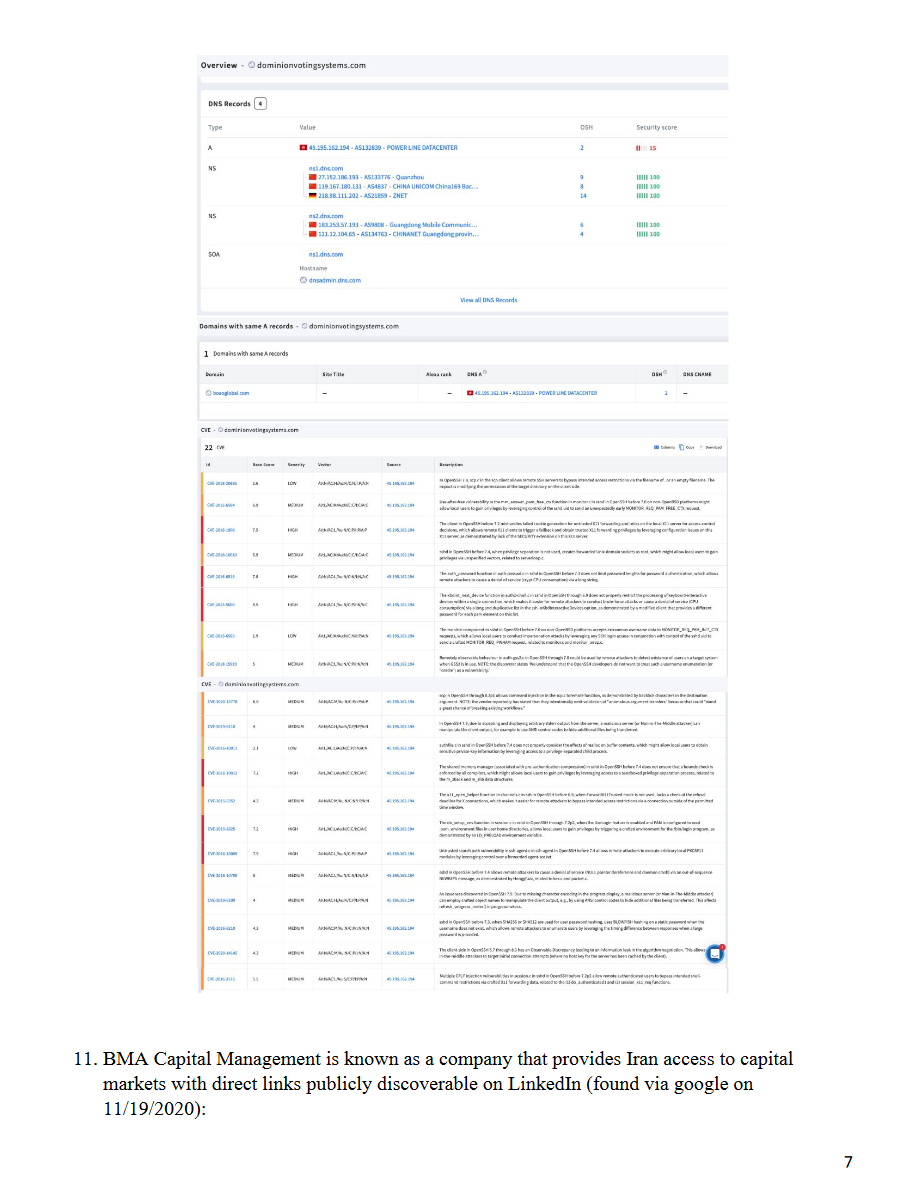
Task: Click the German flag next to 218.98.111.202 ZNET
Action: pos(313,195)
